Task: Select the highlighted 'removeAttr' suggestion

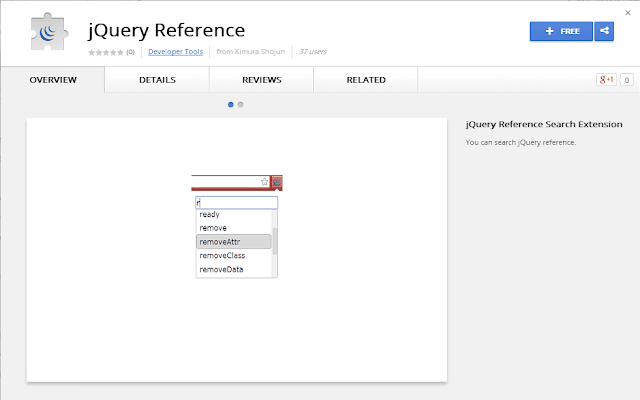Action: (x=233, y=242)
